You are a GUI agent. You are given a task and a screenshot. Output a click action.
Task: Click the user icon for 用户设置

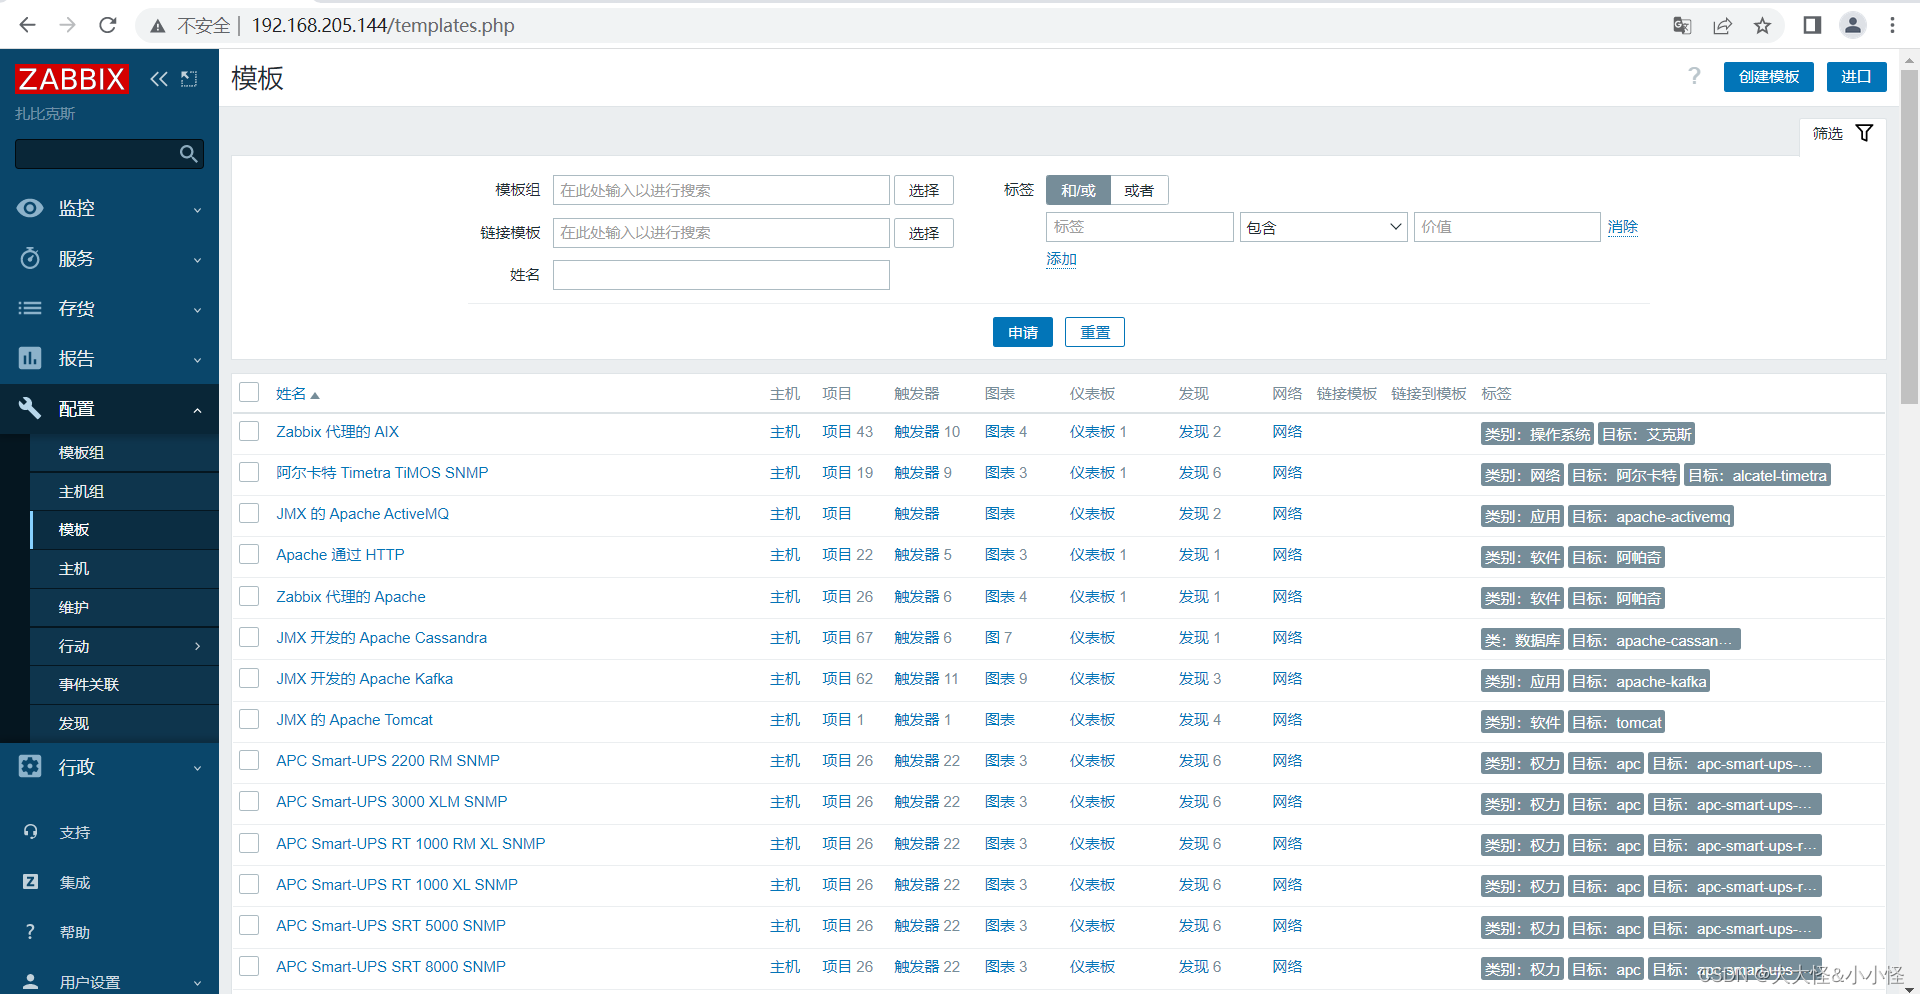(30, 981)
